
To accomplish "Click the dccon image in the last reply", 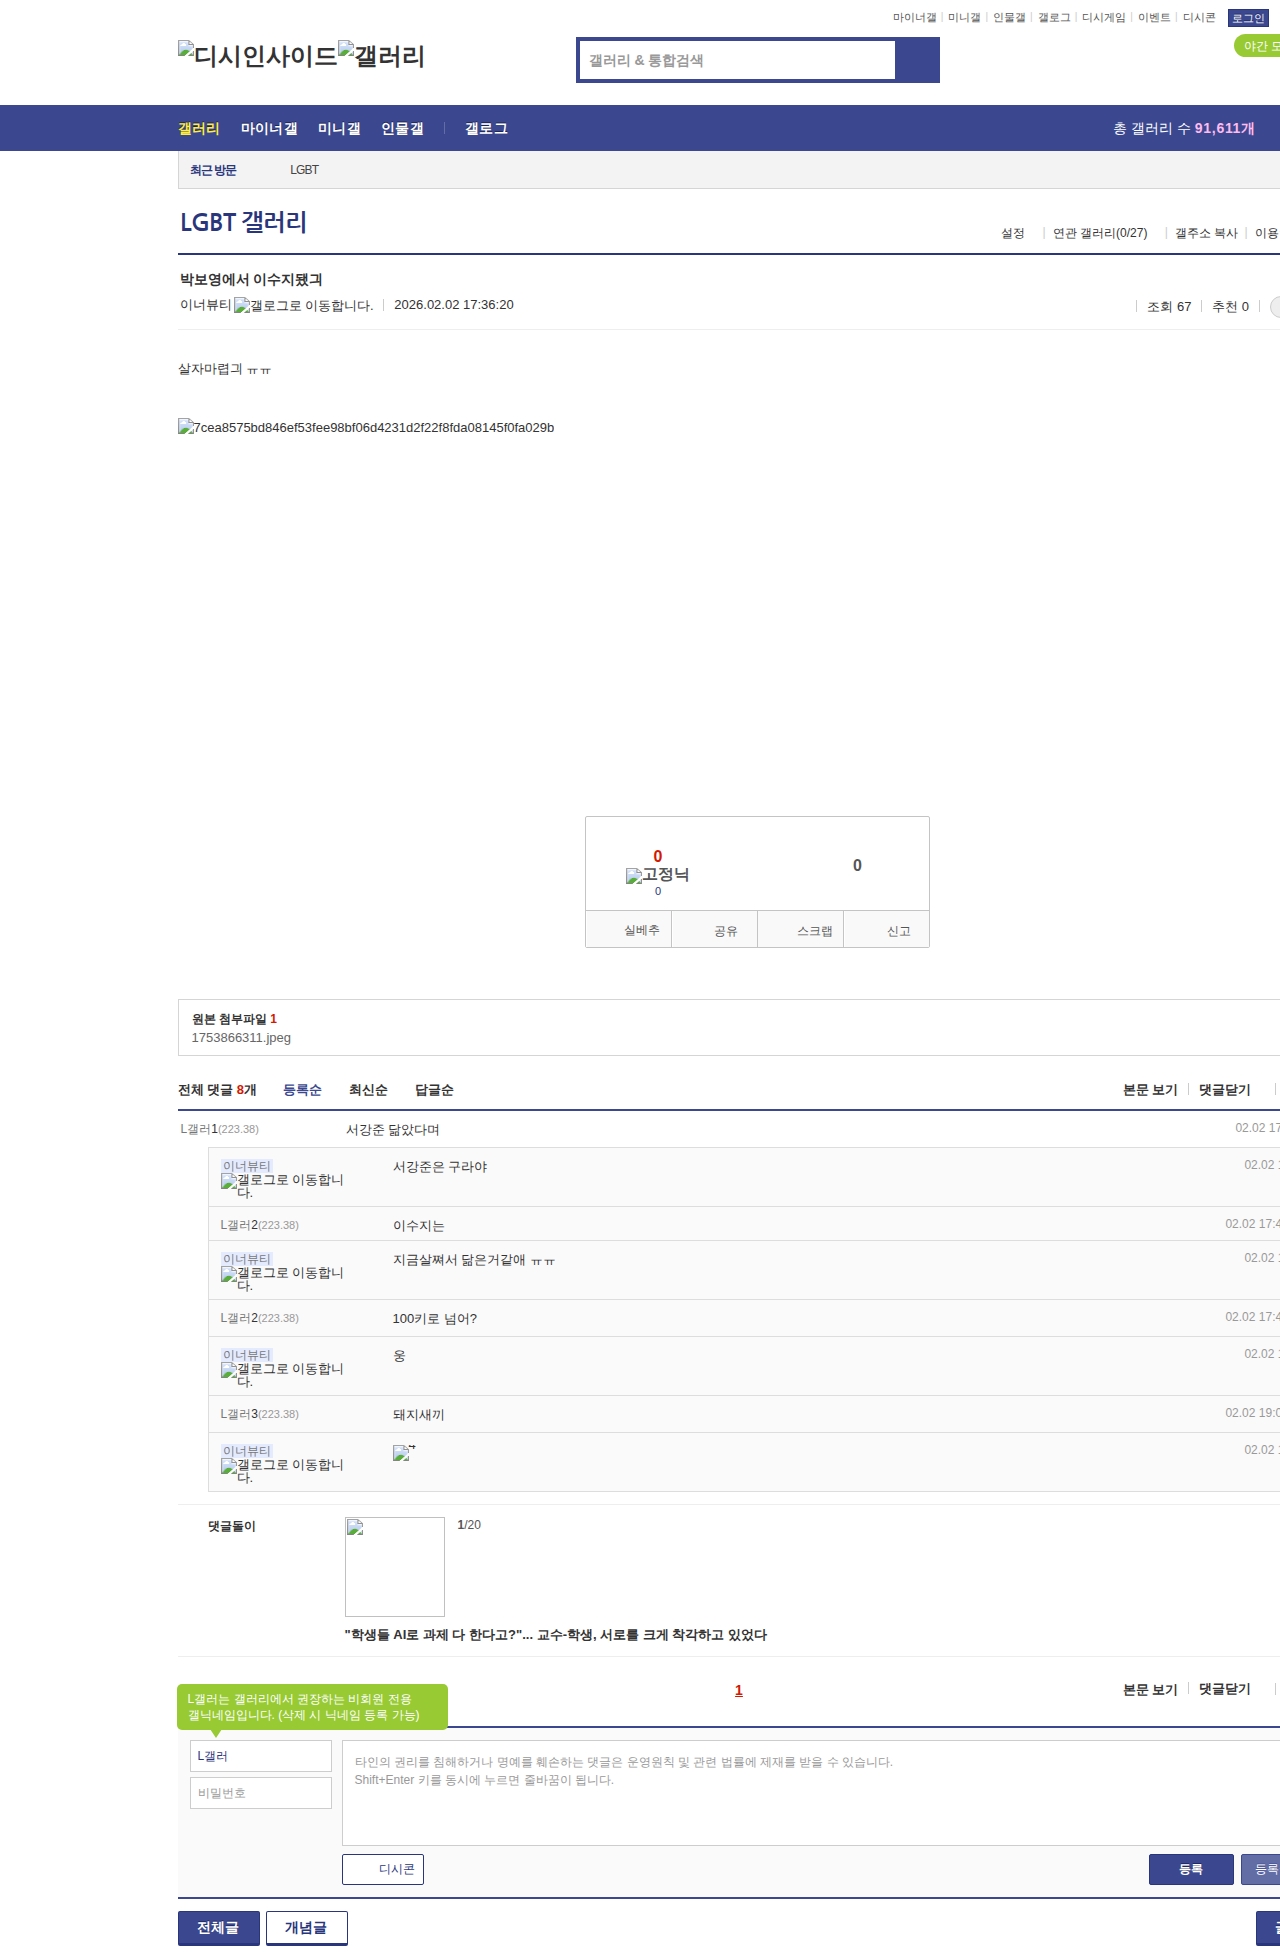I will coord(403,1453).
